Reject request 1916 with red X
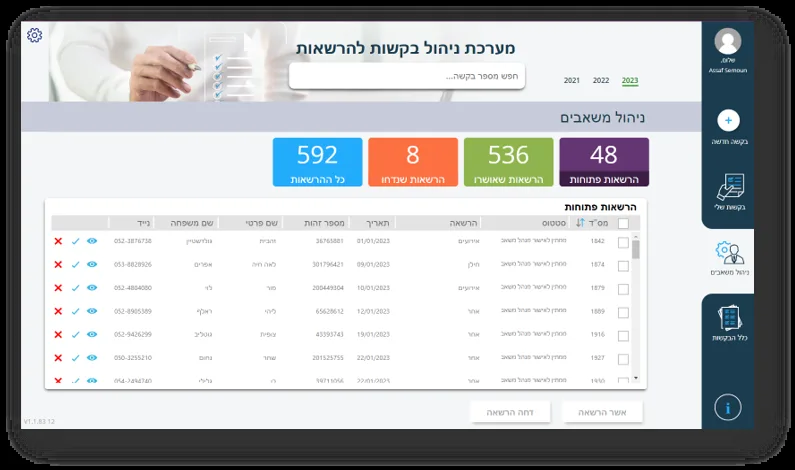The height and width of the screenshot is (470, 795). (58, 335)
